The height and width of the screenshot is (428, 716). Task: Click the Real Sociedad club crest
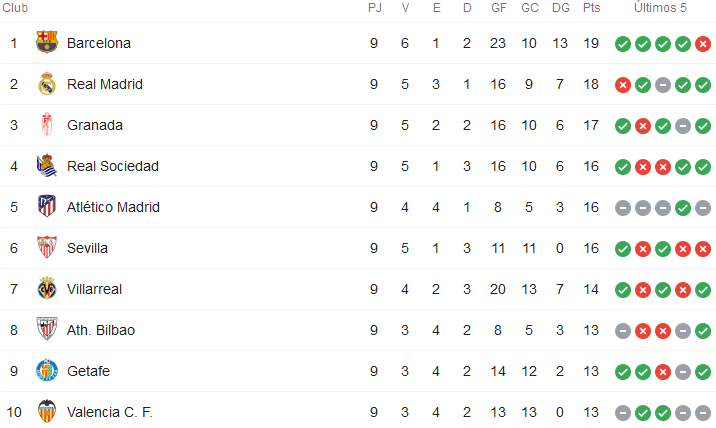47,166
